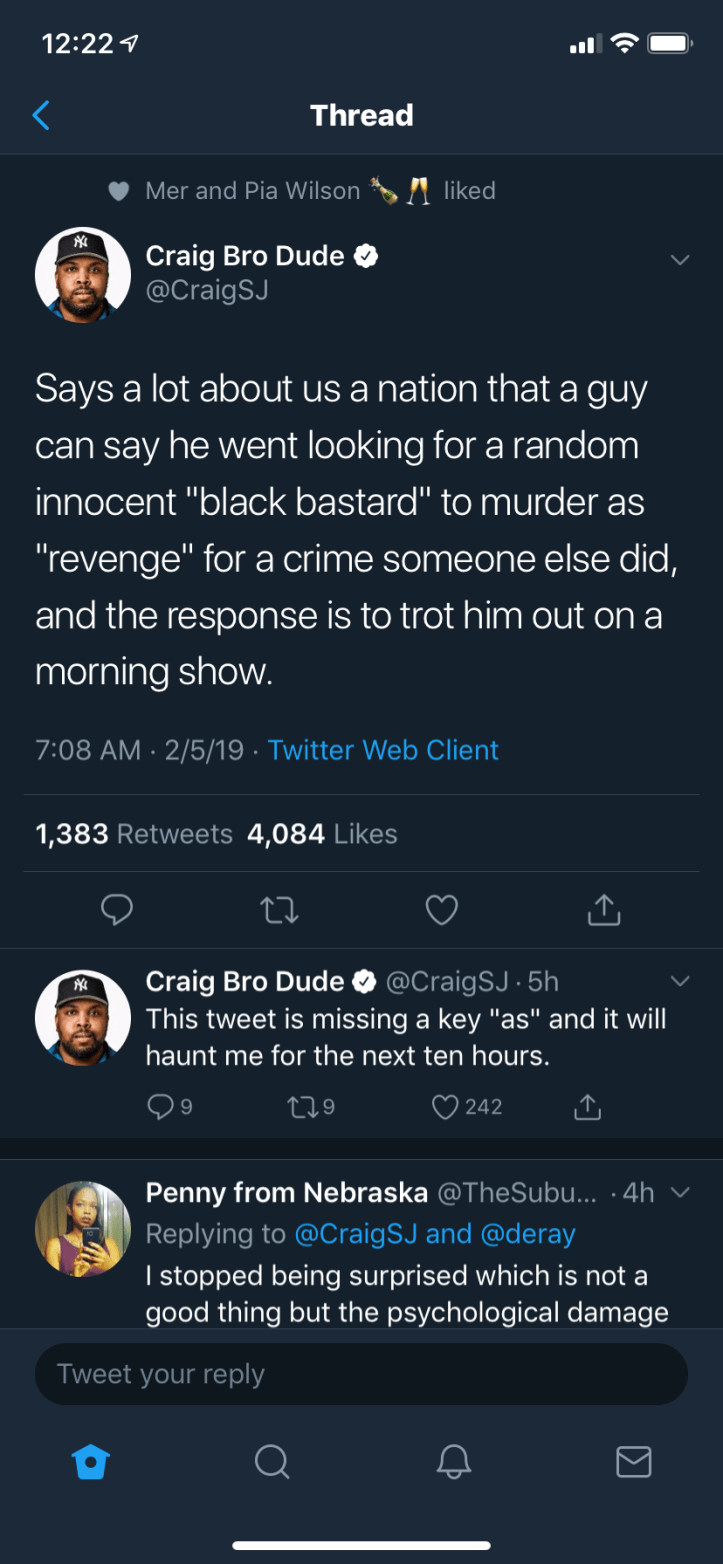Expand options on Penny from Nebraska's tweet

click(680, 1192)
